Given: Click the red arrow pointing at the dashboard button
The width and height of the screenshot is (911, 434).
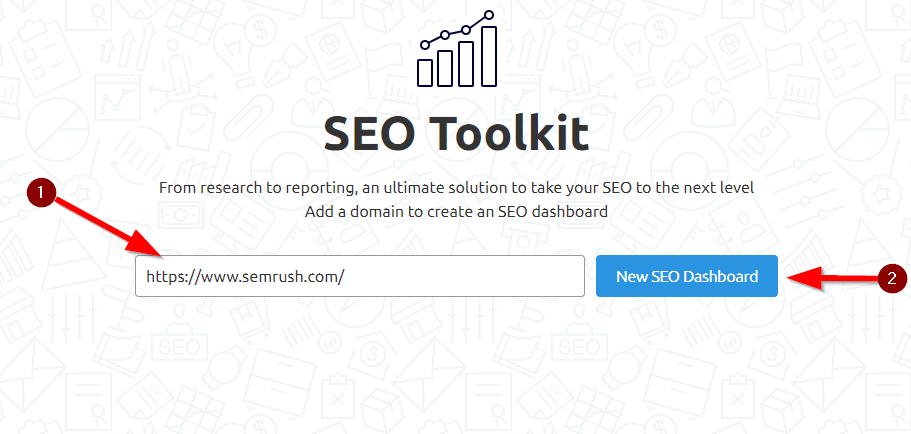Looking at the screenshot, I should coord(832,279).
